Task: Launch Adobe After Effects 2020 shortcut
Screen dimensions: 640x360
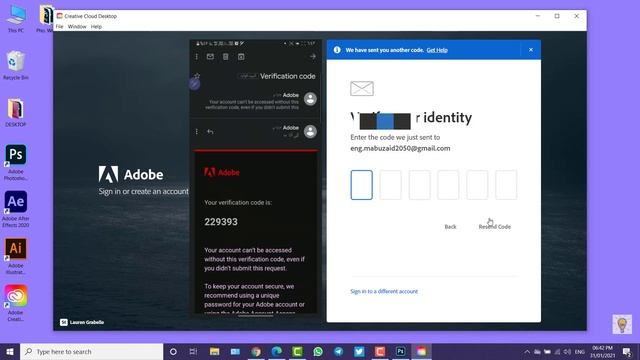Action: 16,209
